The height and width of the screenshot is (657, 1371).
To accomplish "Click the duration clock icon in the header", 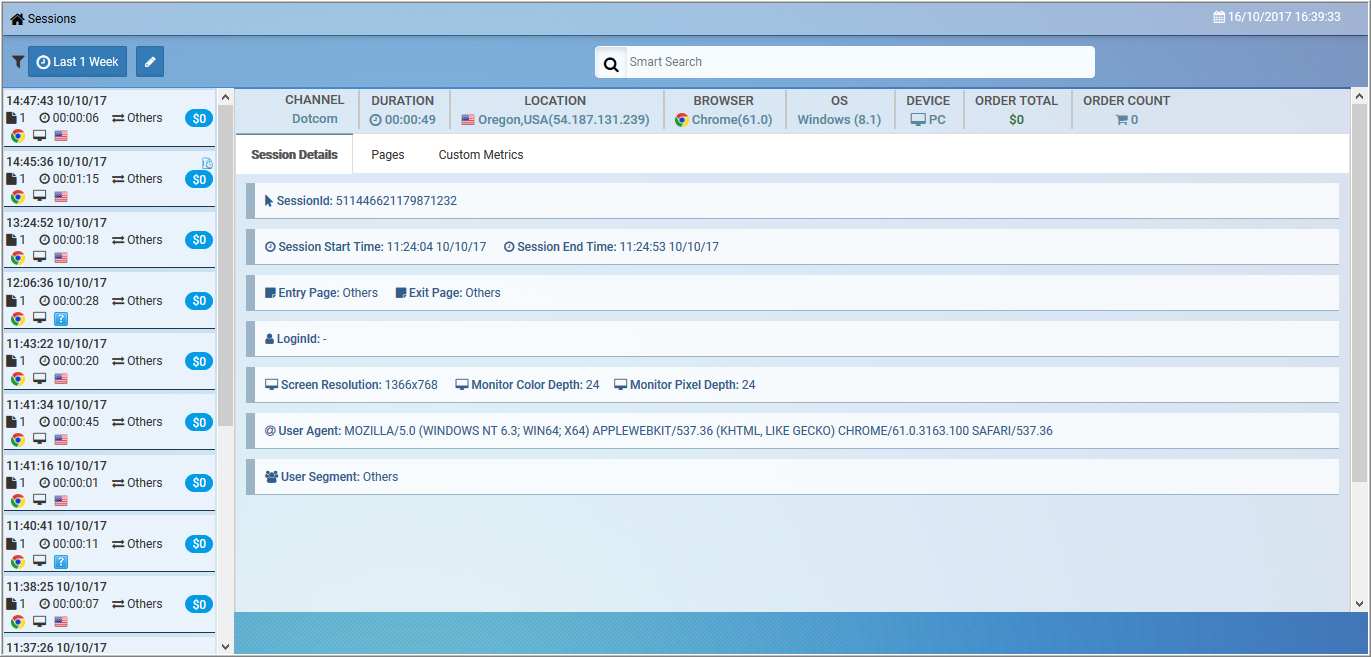I will 376,120.
